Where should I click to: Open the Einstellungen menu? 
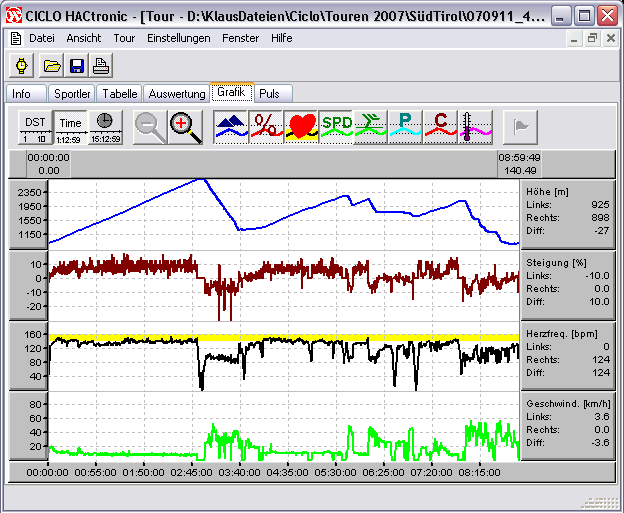pyautogui.click(x=179, y=38)
